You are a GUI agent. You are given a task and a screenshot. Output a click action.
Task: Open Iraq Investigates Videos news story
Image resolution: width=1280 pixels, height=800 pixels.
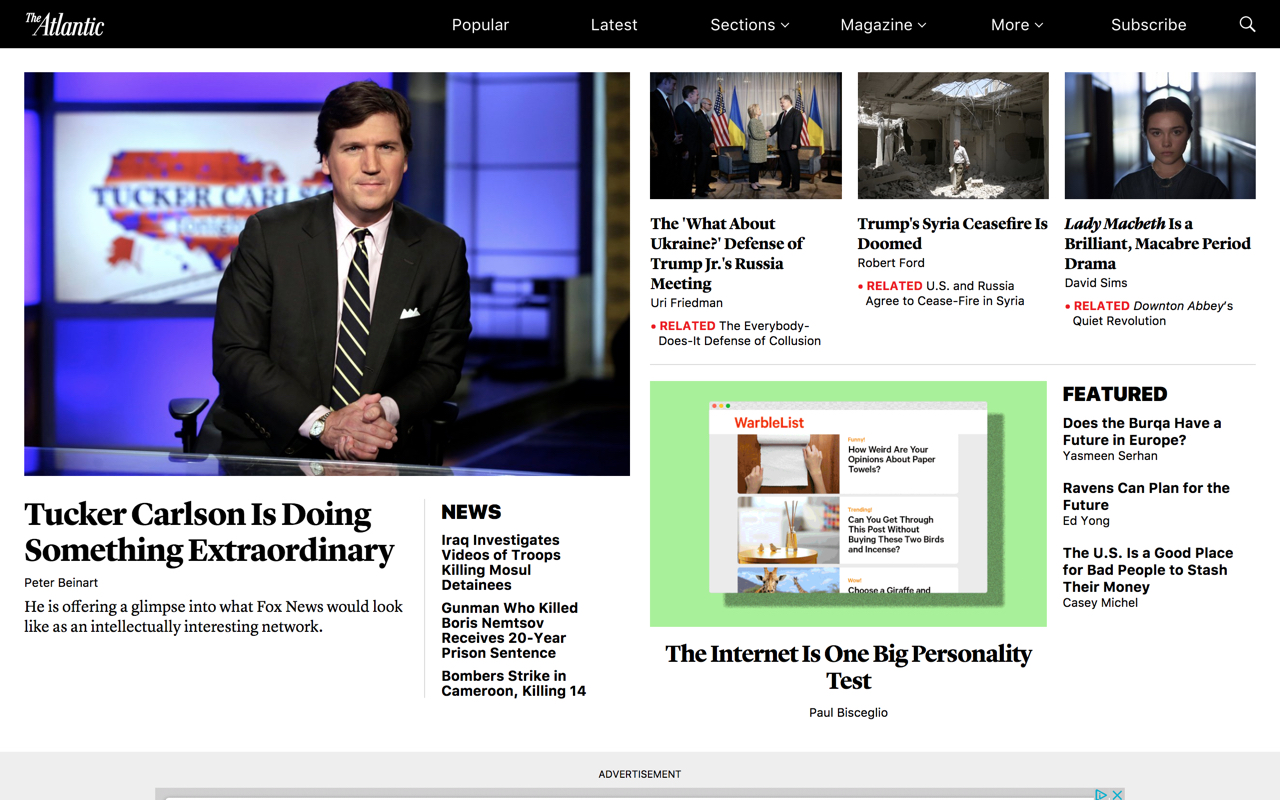click(501, 562)
